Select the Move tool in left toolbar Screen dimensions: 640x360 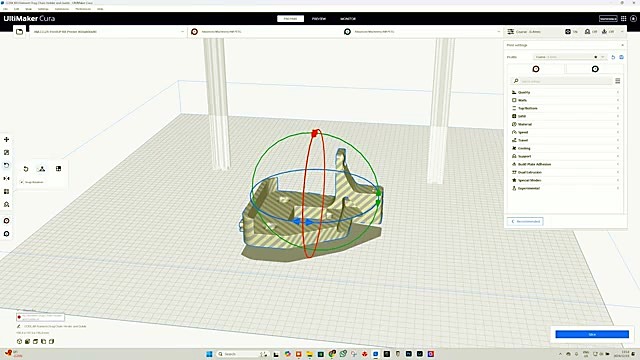(x=7, y=140)
